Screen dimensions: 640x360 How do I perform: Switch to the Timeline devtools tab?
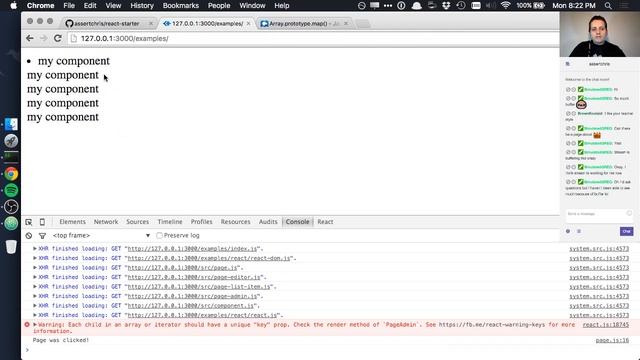pyautogui.click(x=170, y=222)
